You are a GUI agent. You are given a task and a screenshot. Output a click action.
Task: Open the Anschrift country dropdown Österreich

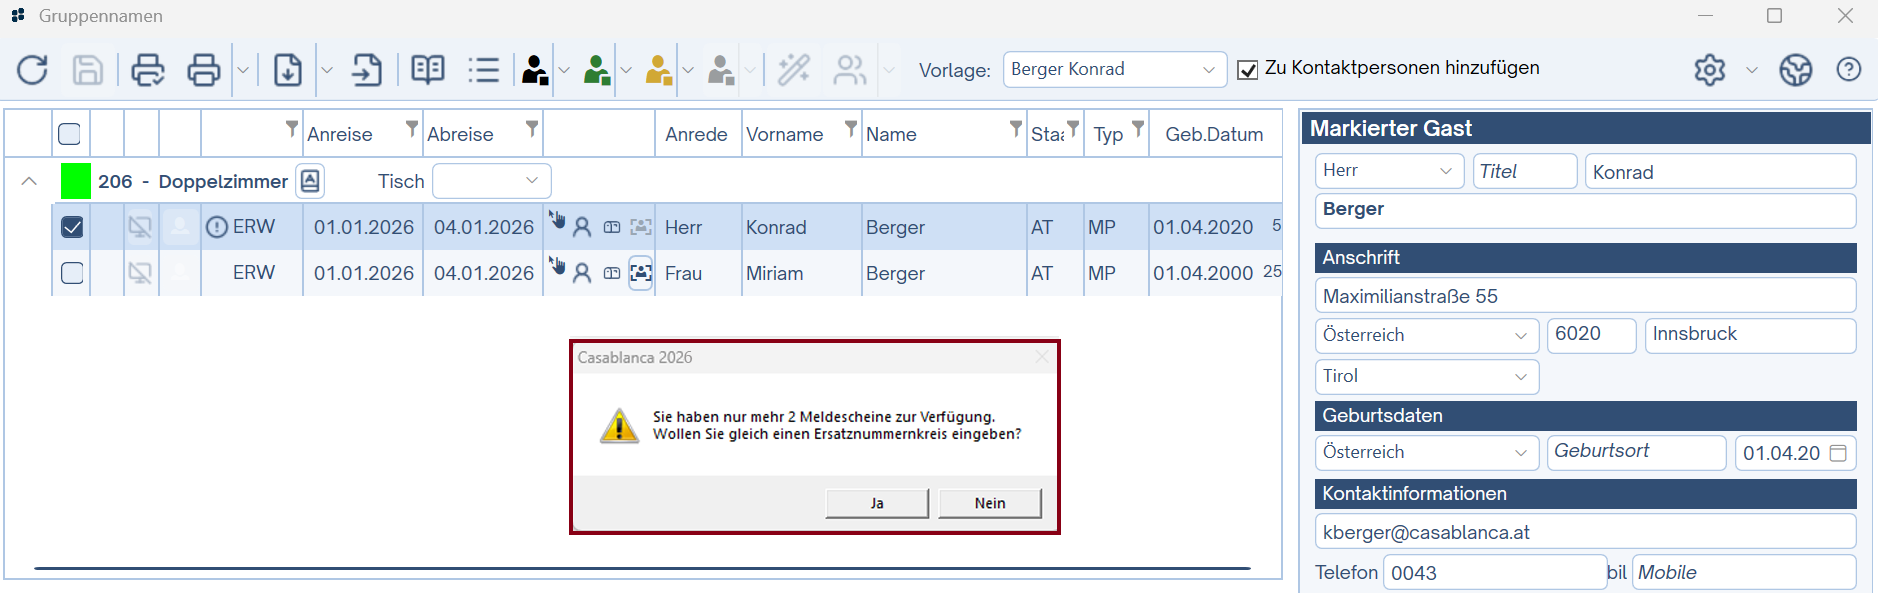pyautogui.click(x=1427, y=335)
